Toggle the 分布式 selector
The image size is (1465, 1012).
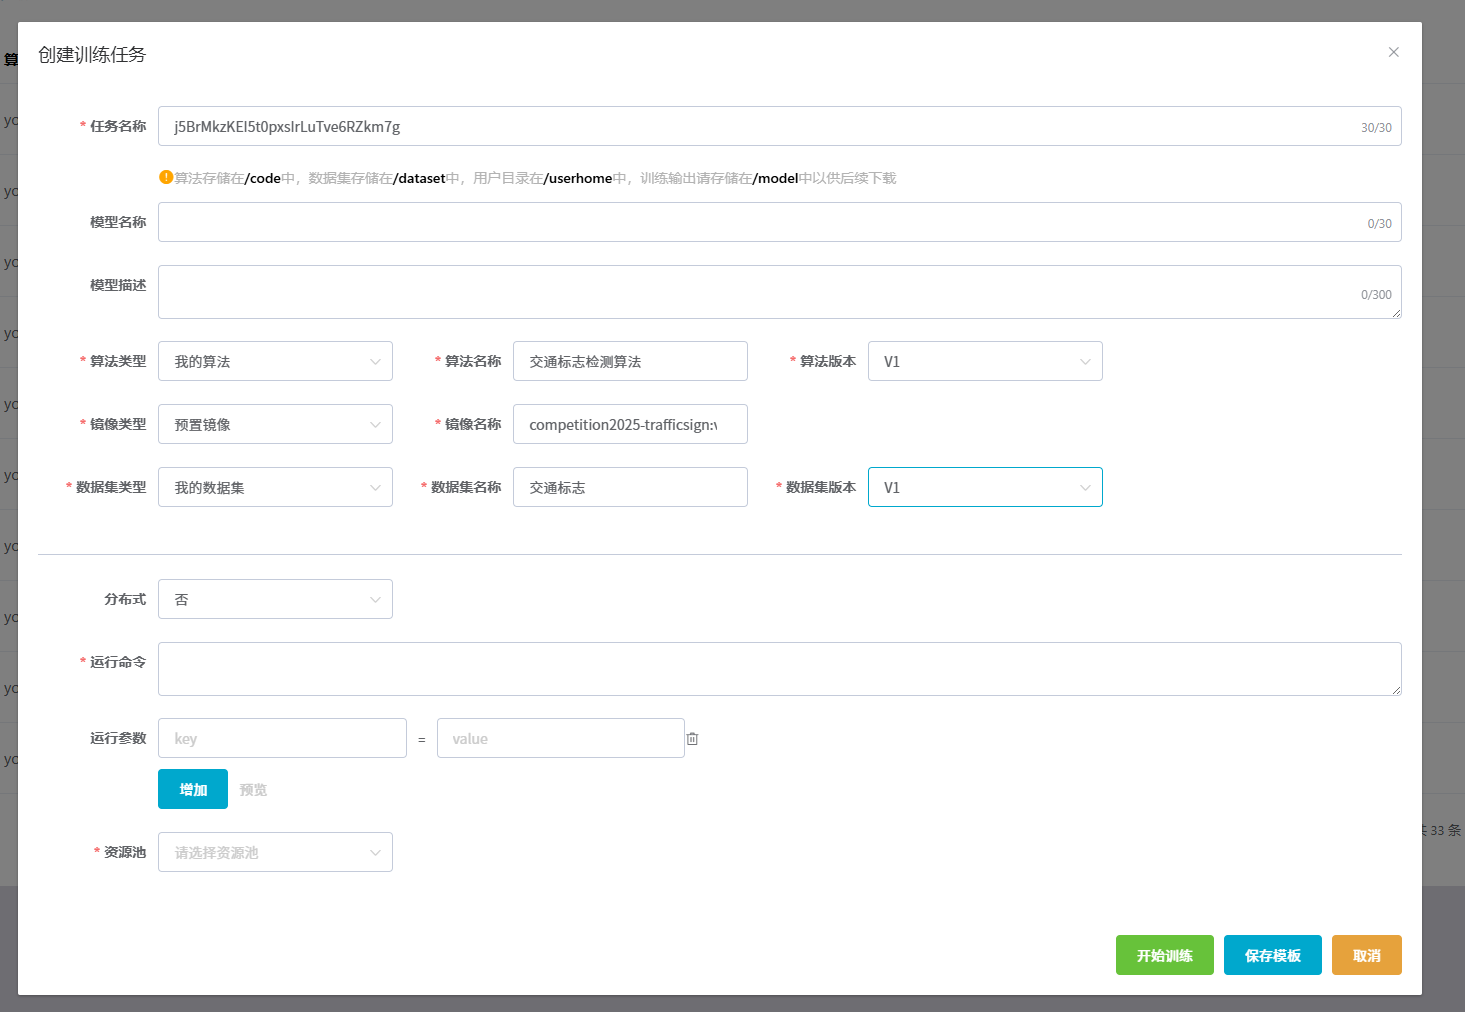point(275,600)
